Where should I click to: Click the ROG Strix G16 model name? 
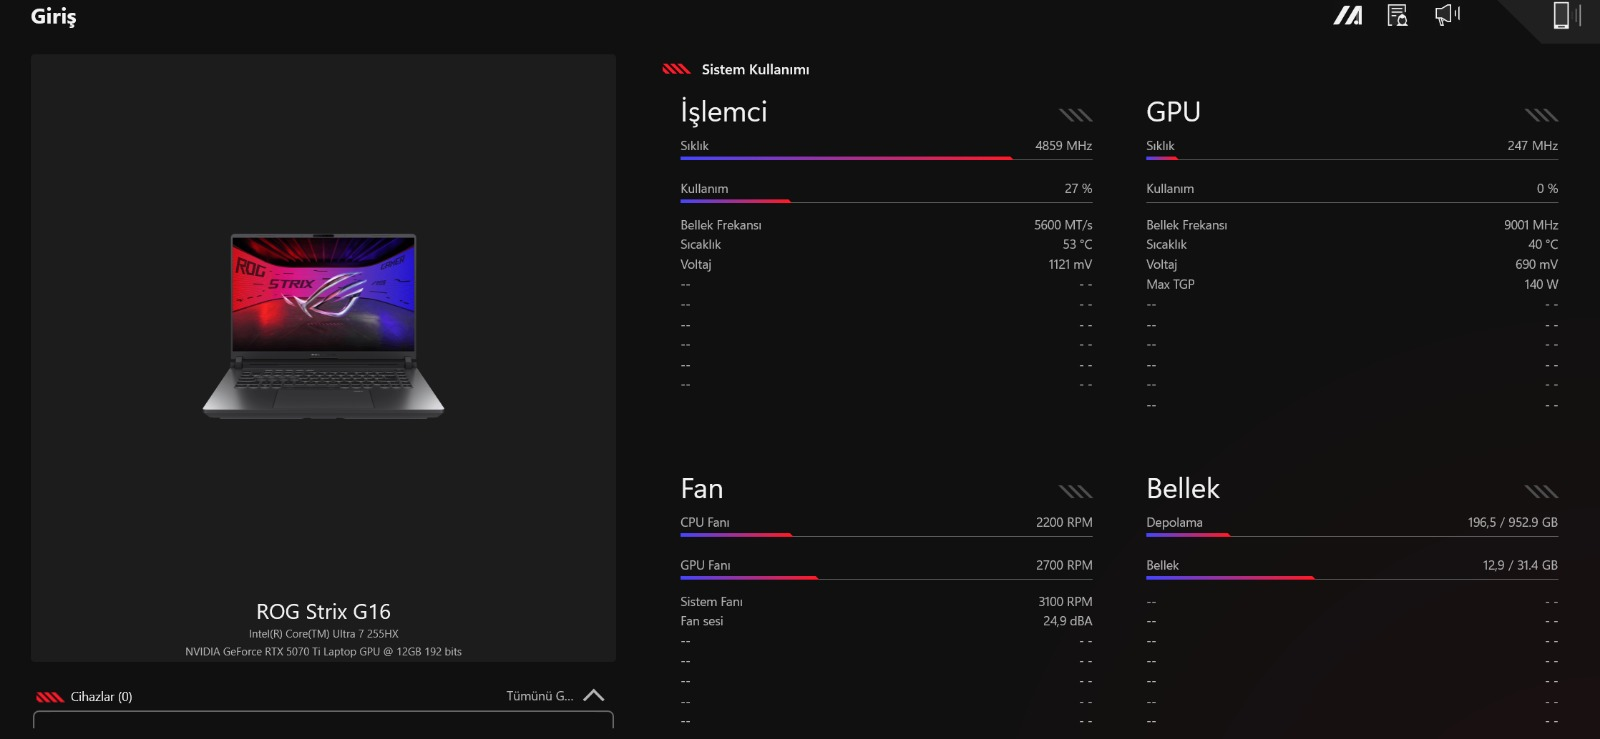tap(323, 611)
